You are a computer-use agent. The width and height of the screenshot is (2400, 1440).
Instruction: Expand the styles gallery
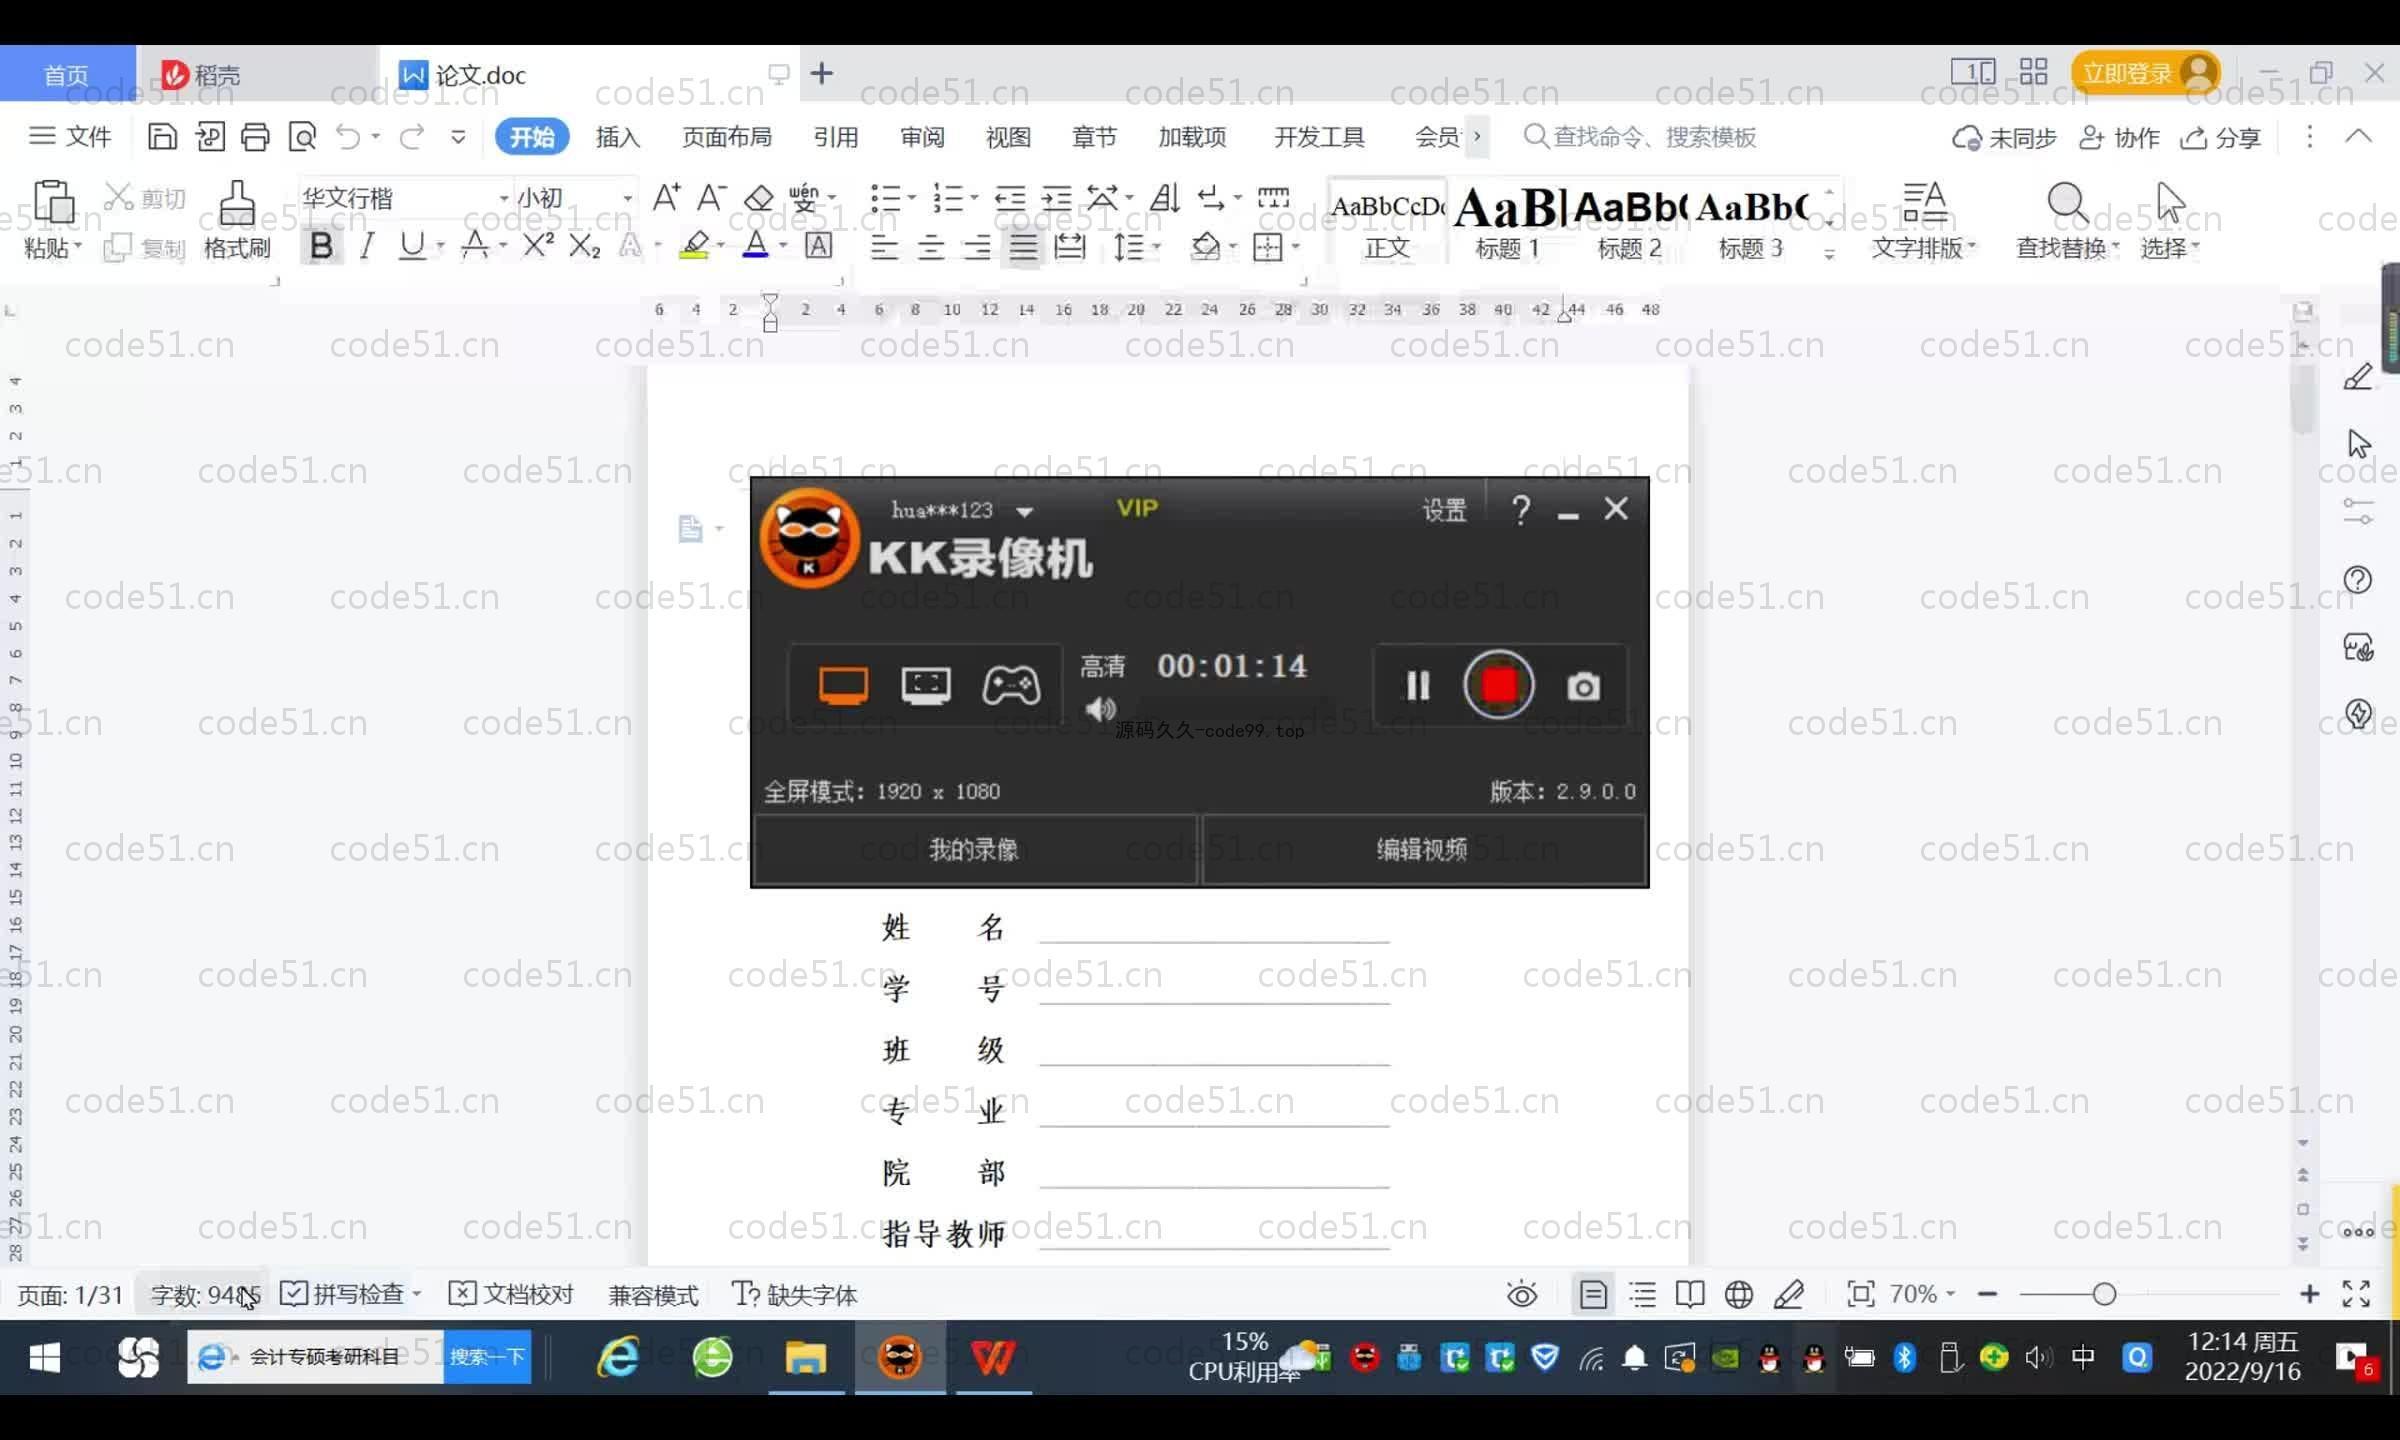tap(1829, 256)
